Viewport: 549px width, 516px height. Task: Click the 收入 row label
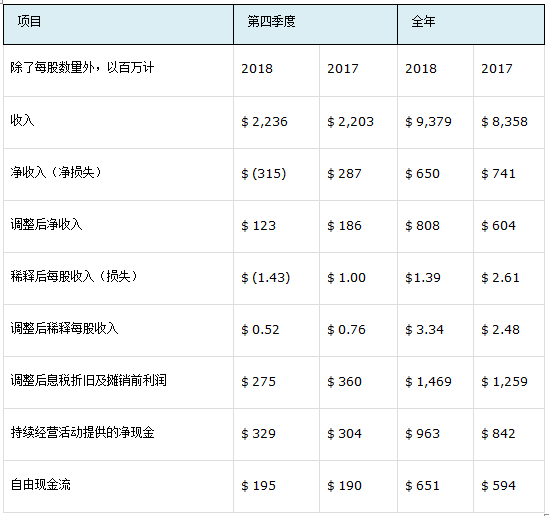tap(22, 121)
